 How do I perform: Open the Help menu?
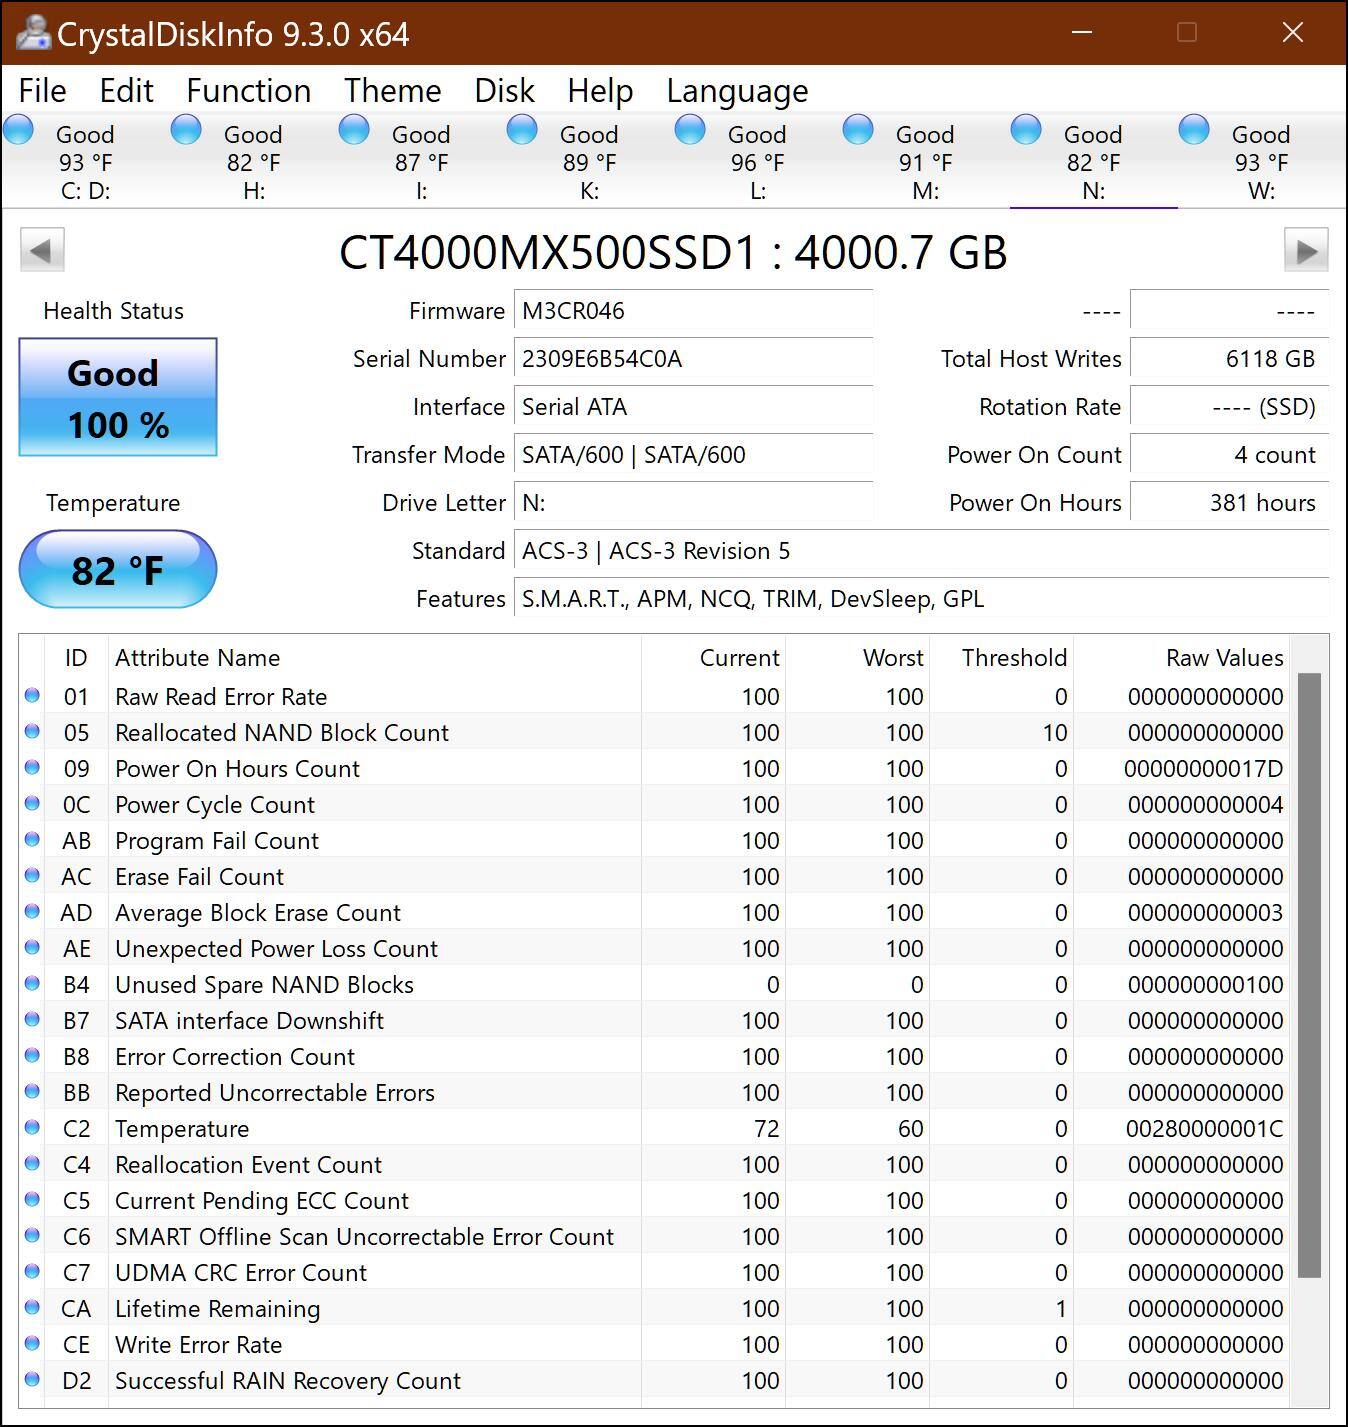click(x=599, y=90)
